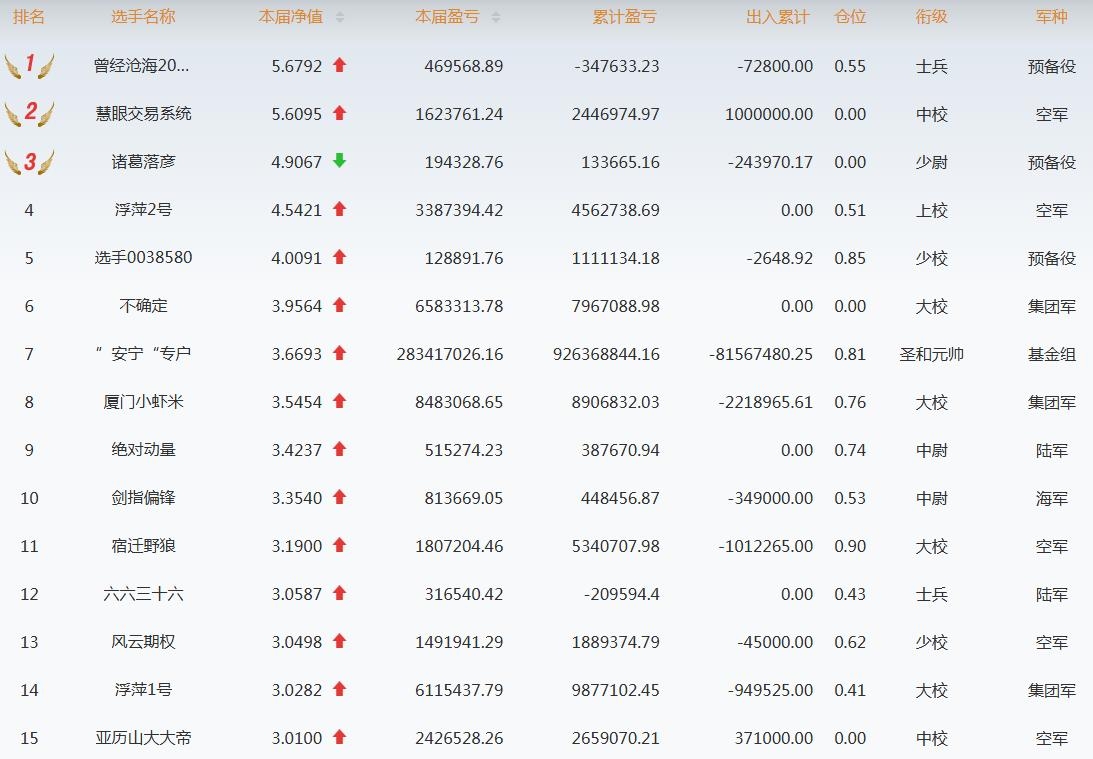This screenshot has width=1093, height=759.
Task: Open trader 厦门小虾米 profile
Action: point(143,402)
